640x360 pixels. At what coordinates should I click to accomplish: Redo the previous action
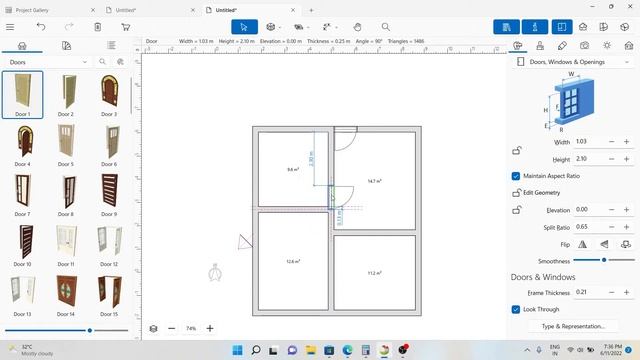tap(69, 27)
